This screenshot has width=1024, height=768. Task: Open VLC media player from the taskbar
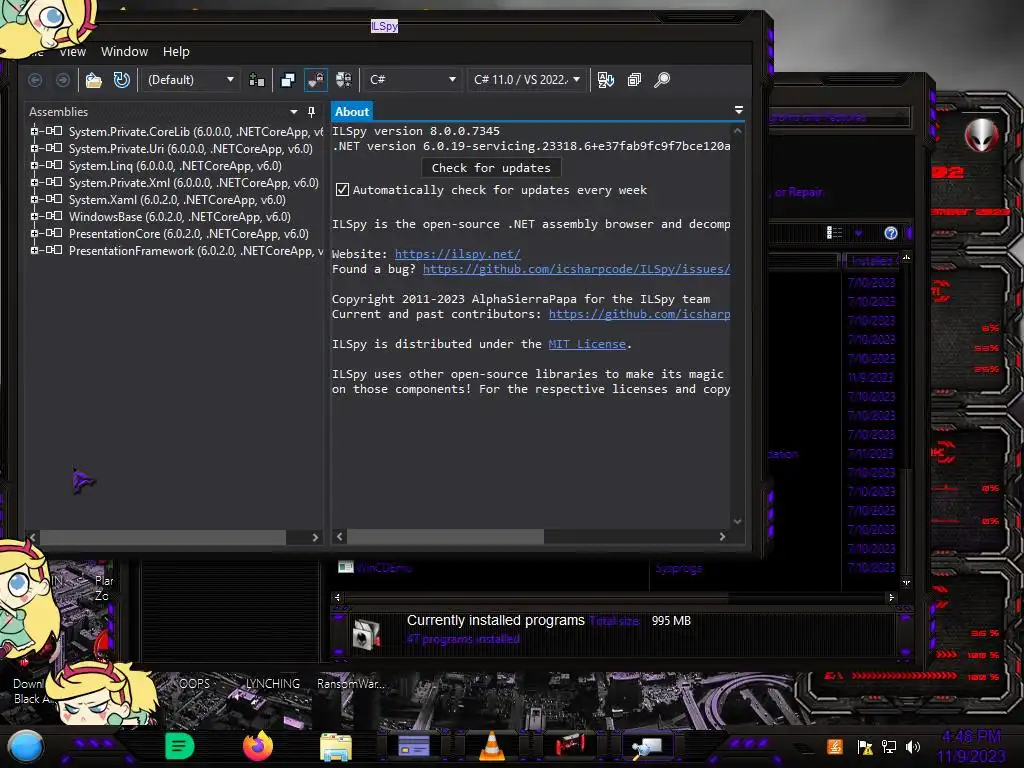492,746
